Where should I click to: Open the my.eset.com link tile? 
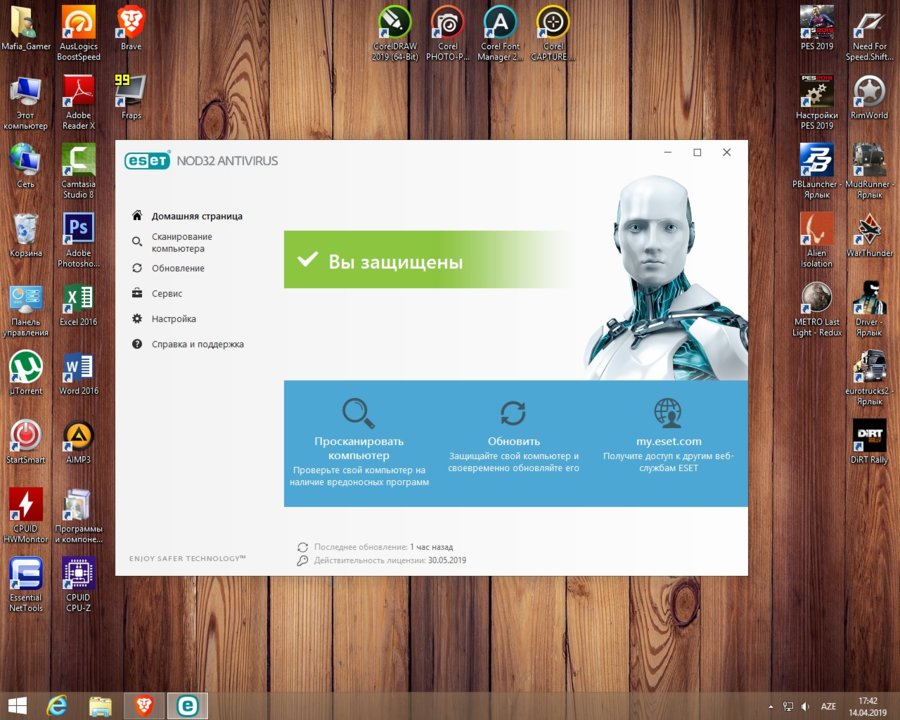(x=668, y=436)
